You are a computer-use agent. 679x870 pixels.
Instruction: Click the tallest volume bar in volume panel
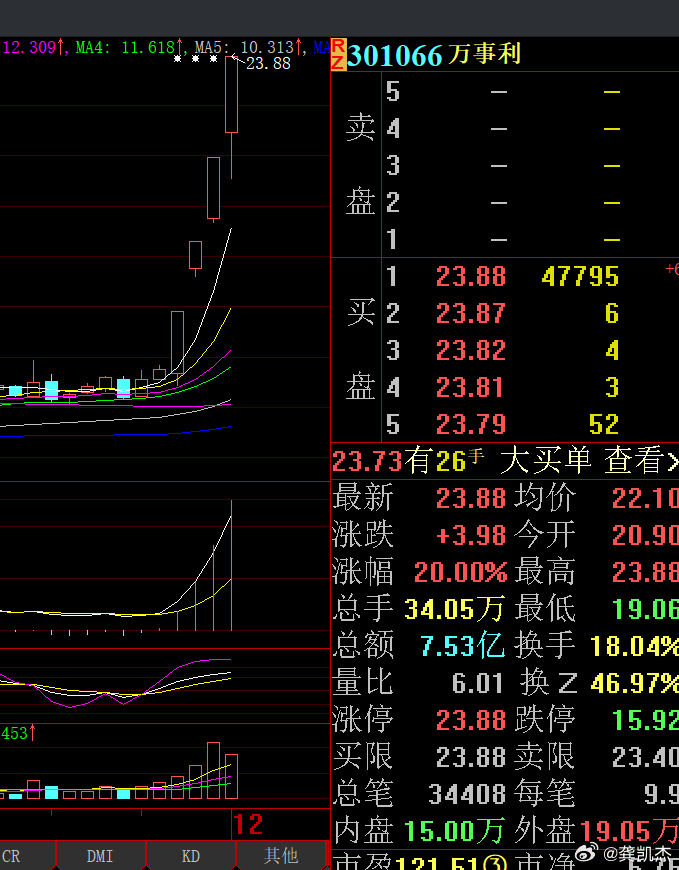click(x=213, y=770)
